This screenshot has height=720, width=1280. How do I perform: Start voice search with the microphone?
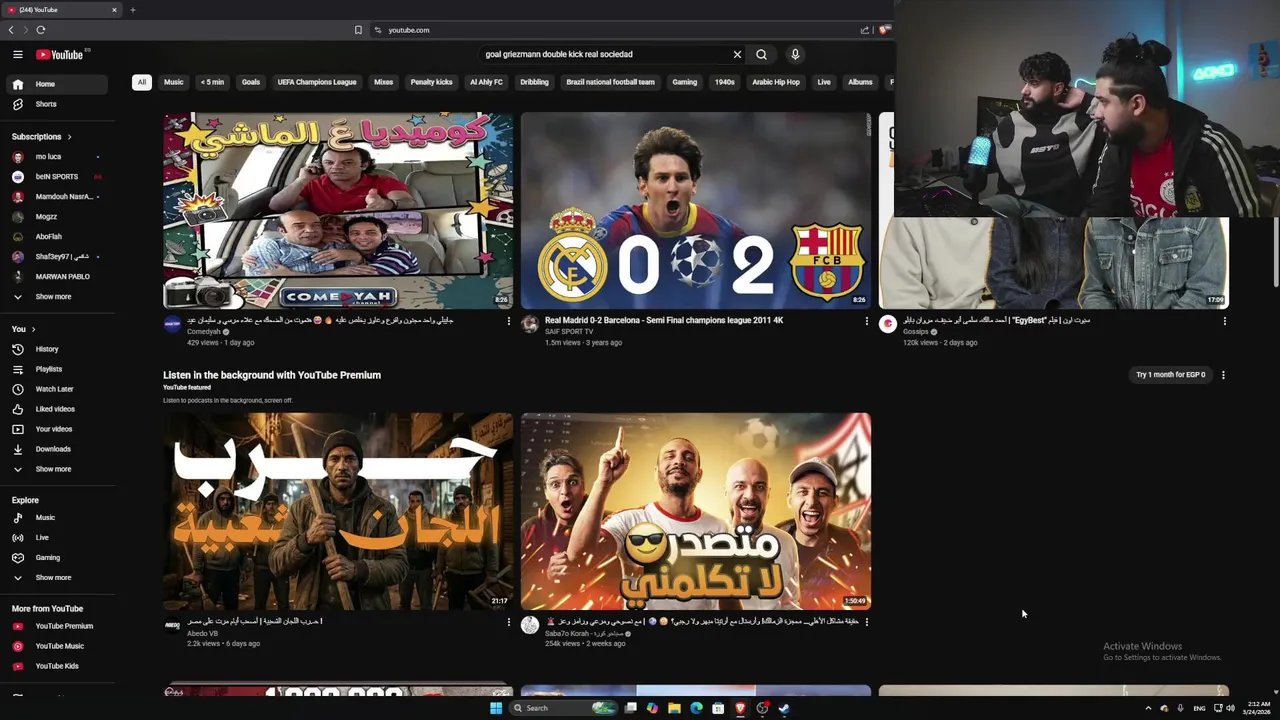pyautogui.click(x=795, y=54)
